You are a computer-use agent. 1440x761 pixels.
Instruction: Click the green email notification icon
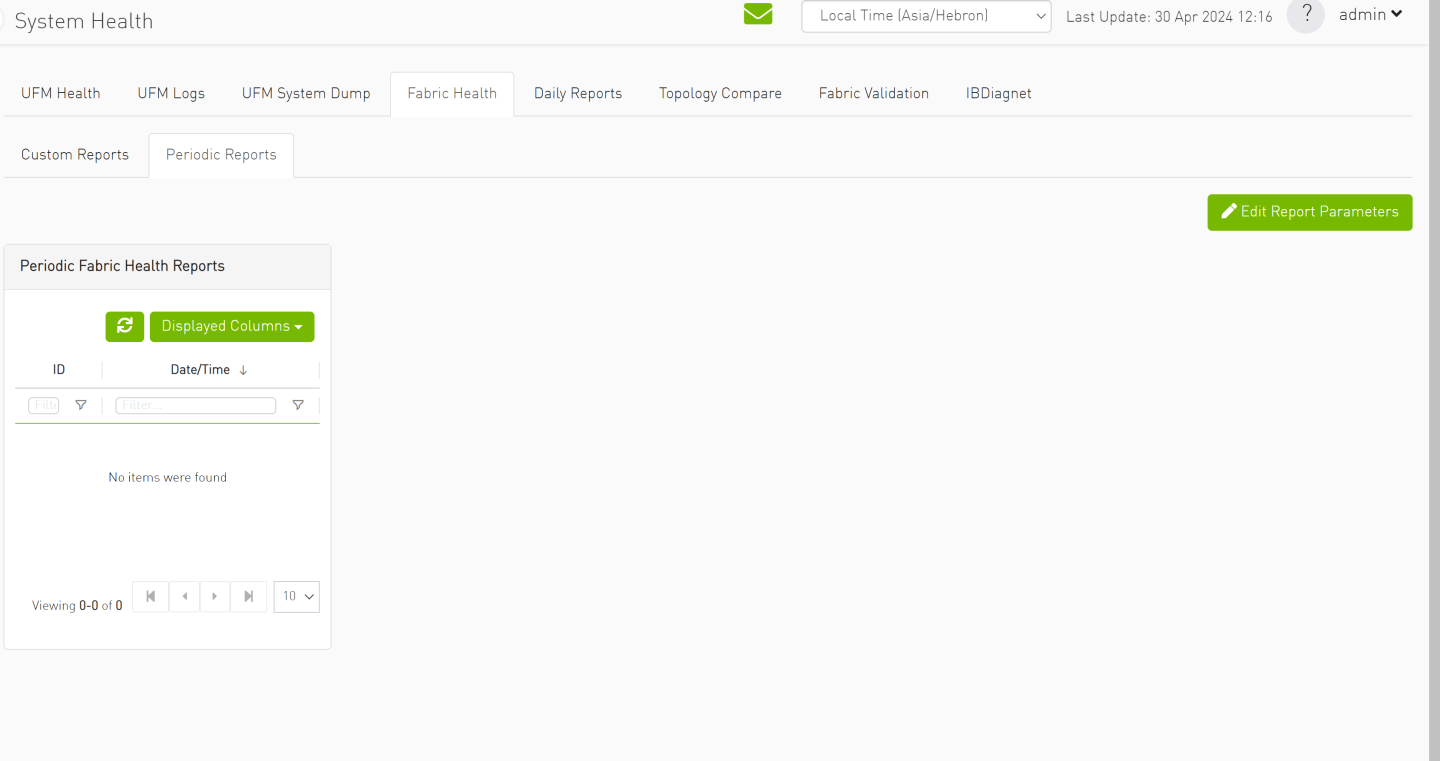757,14
